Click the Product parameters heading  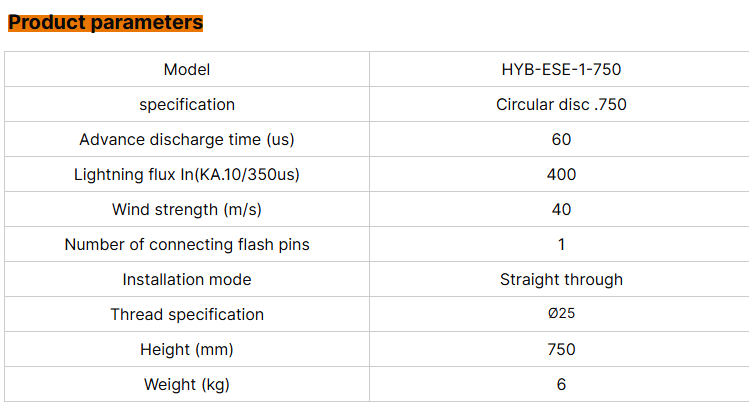point(105,23)
